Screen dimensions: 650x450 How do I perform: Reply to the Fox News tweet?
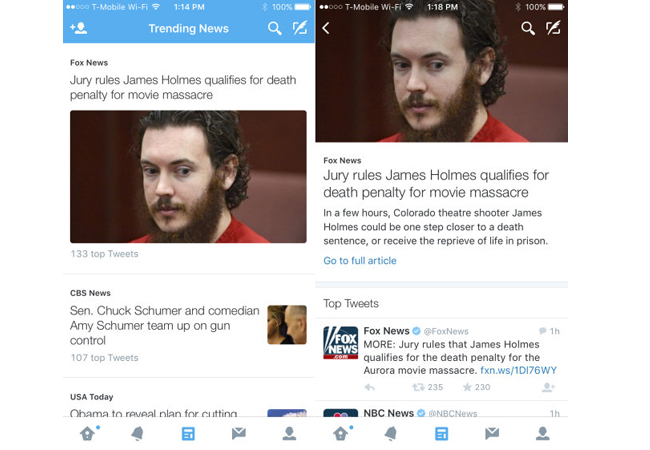tap(370, 387)
